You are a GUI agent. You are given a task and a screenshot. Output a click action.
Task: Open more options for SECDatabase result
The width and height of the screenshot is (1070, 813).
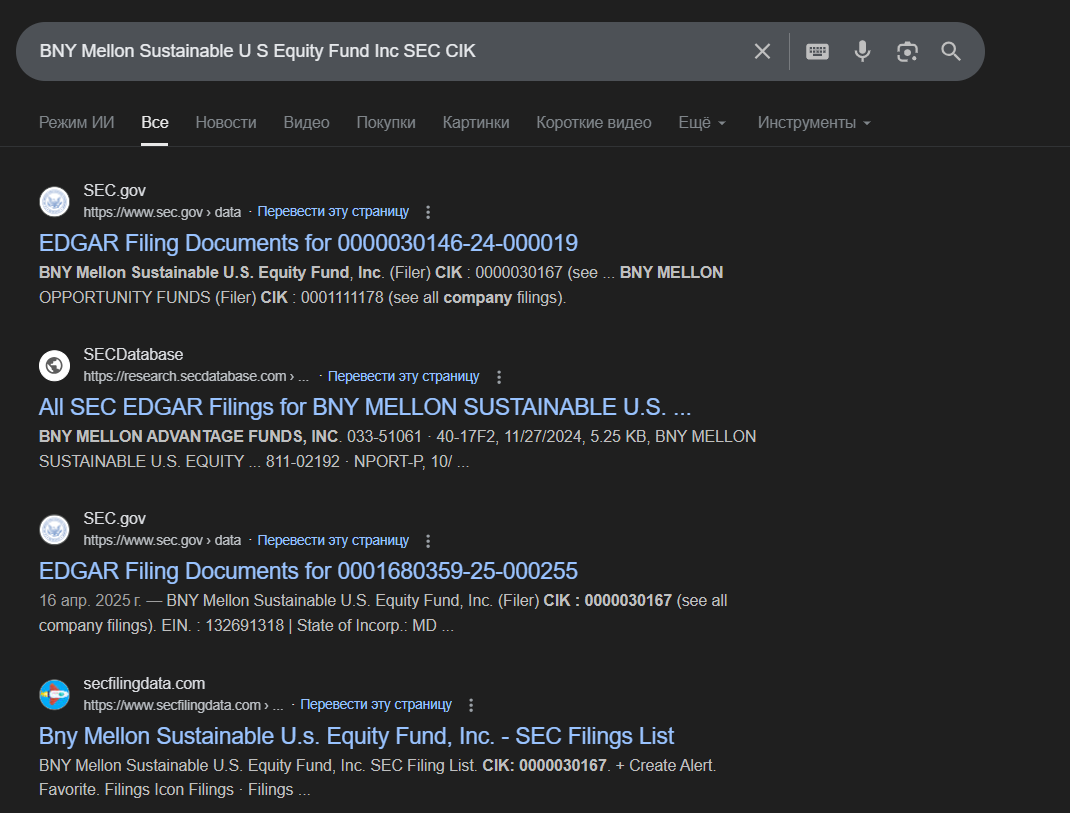click(x=499, y=377)
